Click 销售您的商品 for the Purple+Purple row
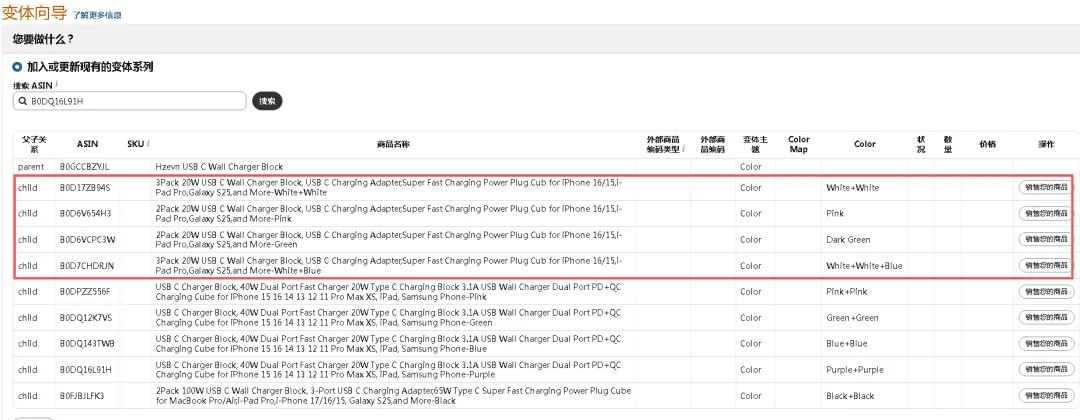The image size is (1080, 420). pos(1046,370)
